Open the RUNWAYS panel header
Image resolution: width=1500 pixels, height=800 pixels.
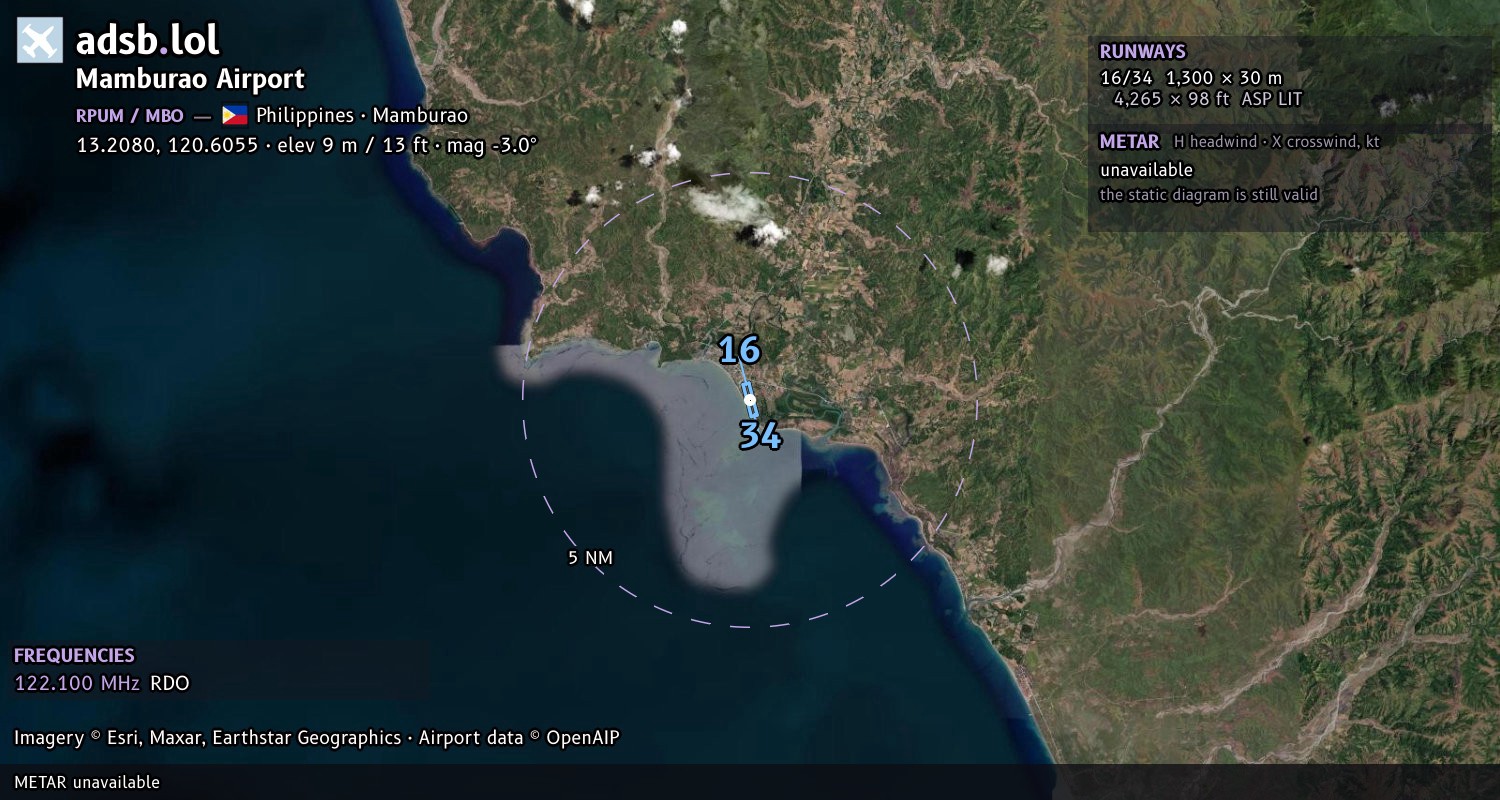click(x=1142, y=52)
